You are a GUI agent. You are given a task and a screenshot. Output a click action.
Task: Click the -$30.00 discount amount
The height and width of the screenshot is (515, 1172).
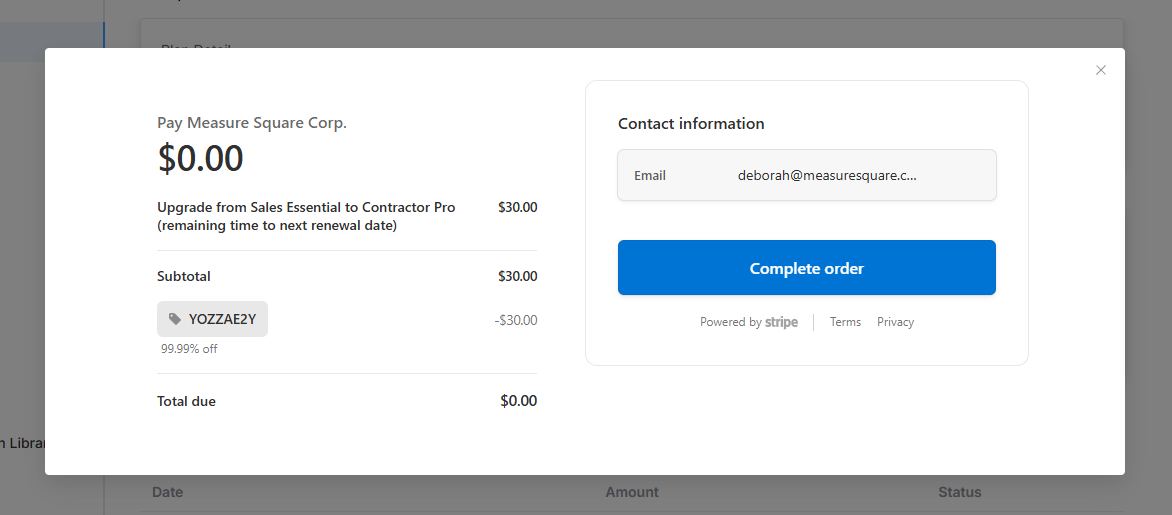click(516, 321)
